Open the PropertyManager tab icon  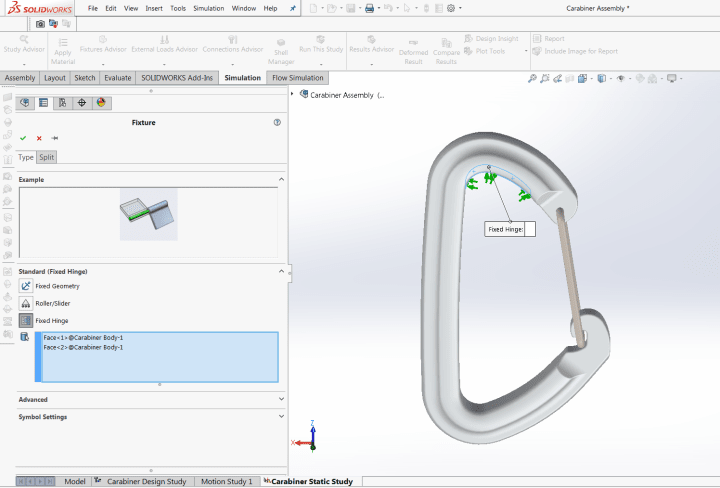click(43, 102)
